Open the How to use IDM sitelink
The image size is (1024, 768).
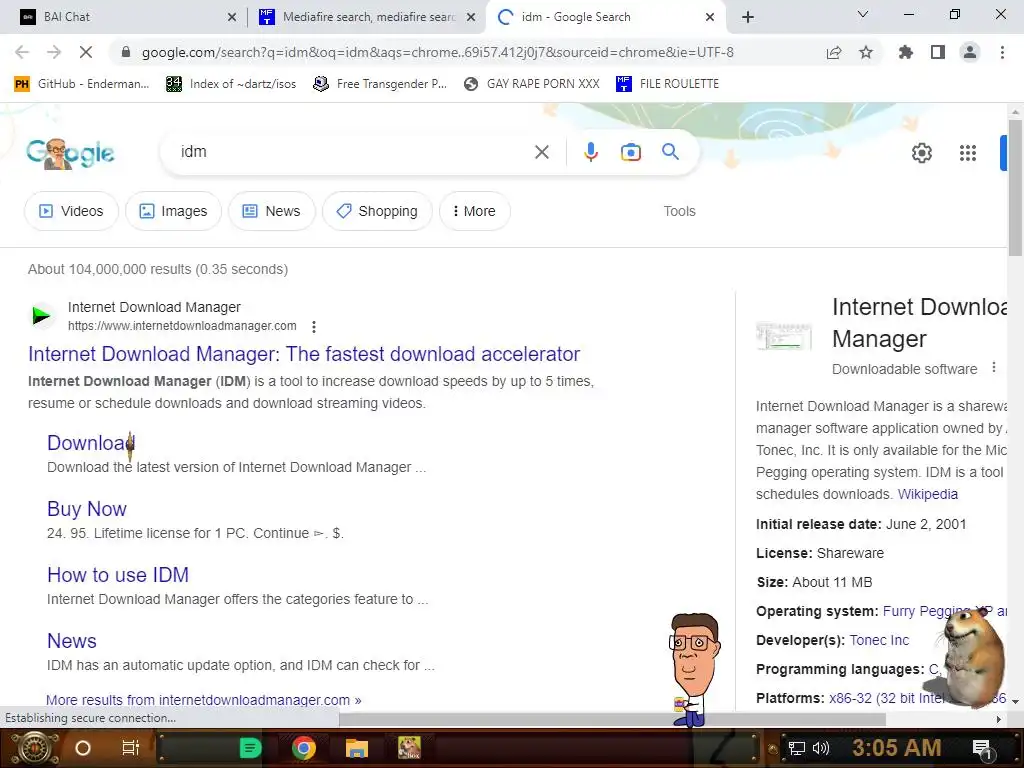coord(118,575)
